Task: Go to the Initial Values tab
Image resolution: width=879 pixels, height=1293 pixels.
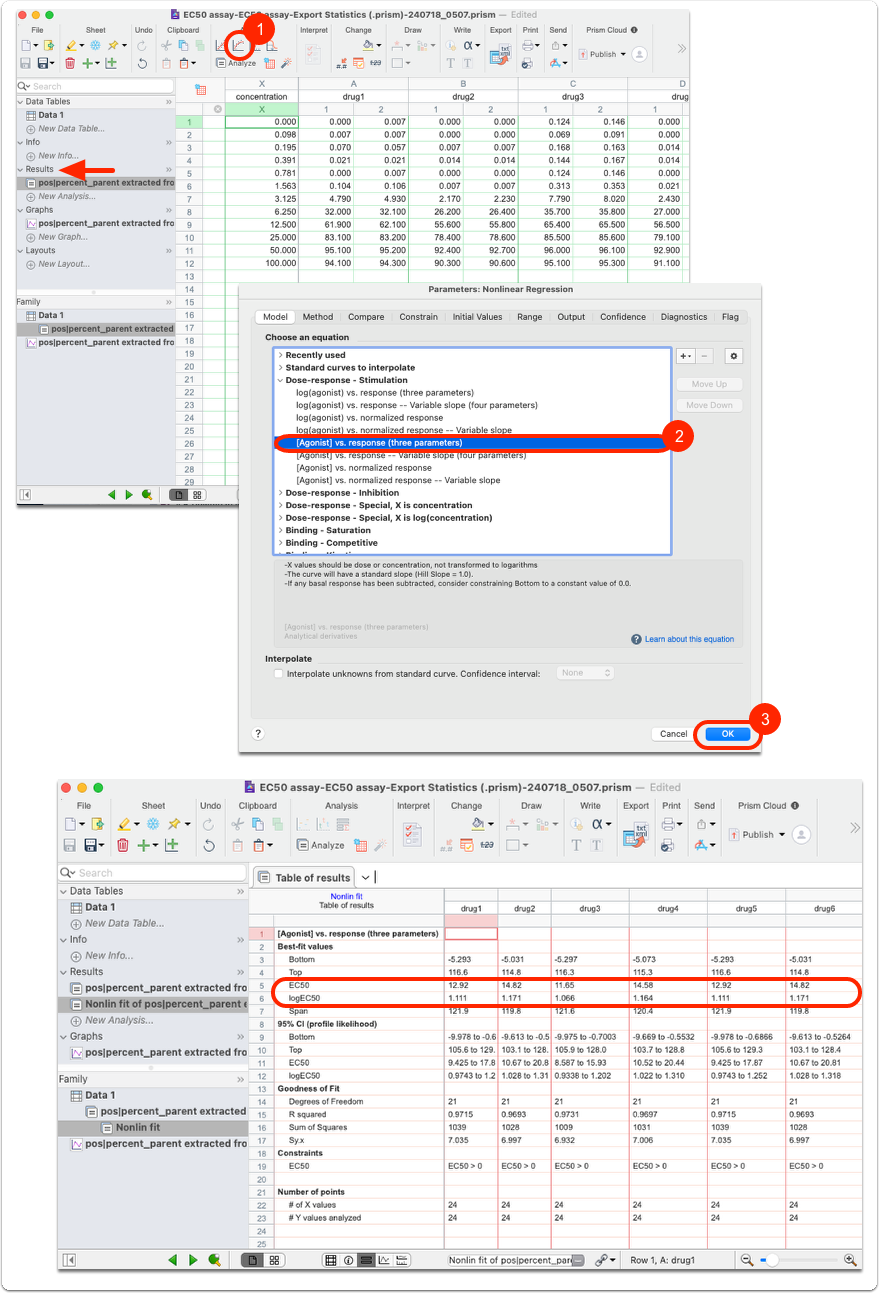Action: (477, 317)
